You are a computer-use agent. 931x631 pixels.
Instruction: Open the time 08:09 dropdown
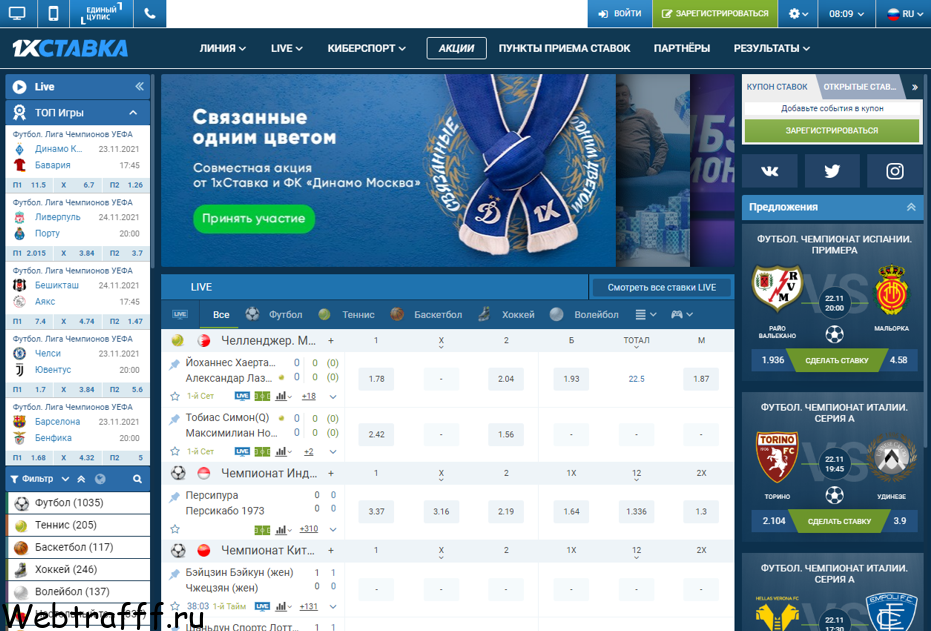pos(846,14)
